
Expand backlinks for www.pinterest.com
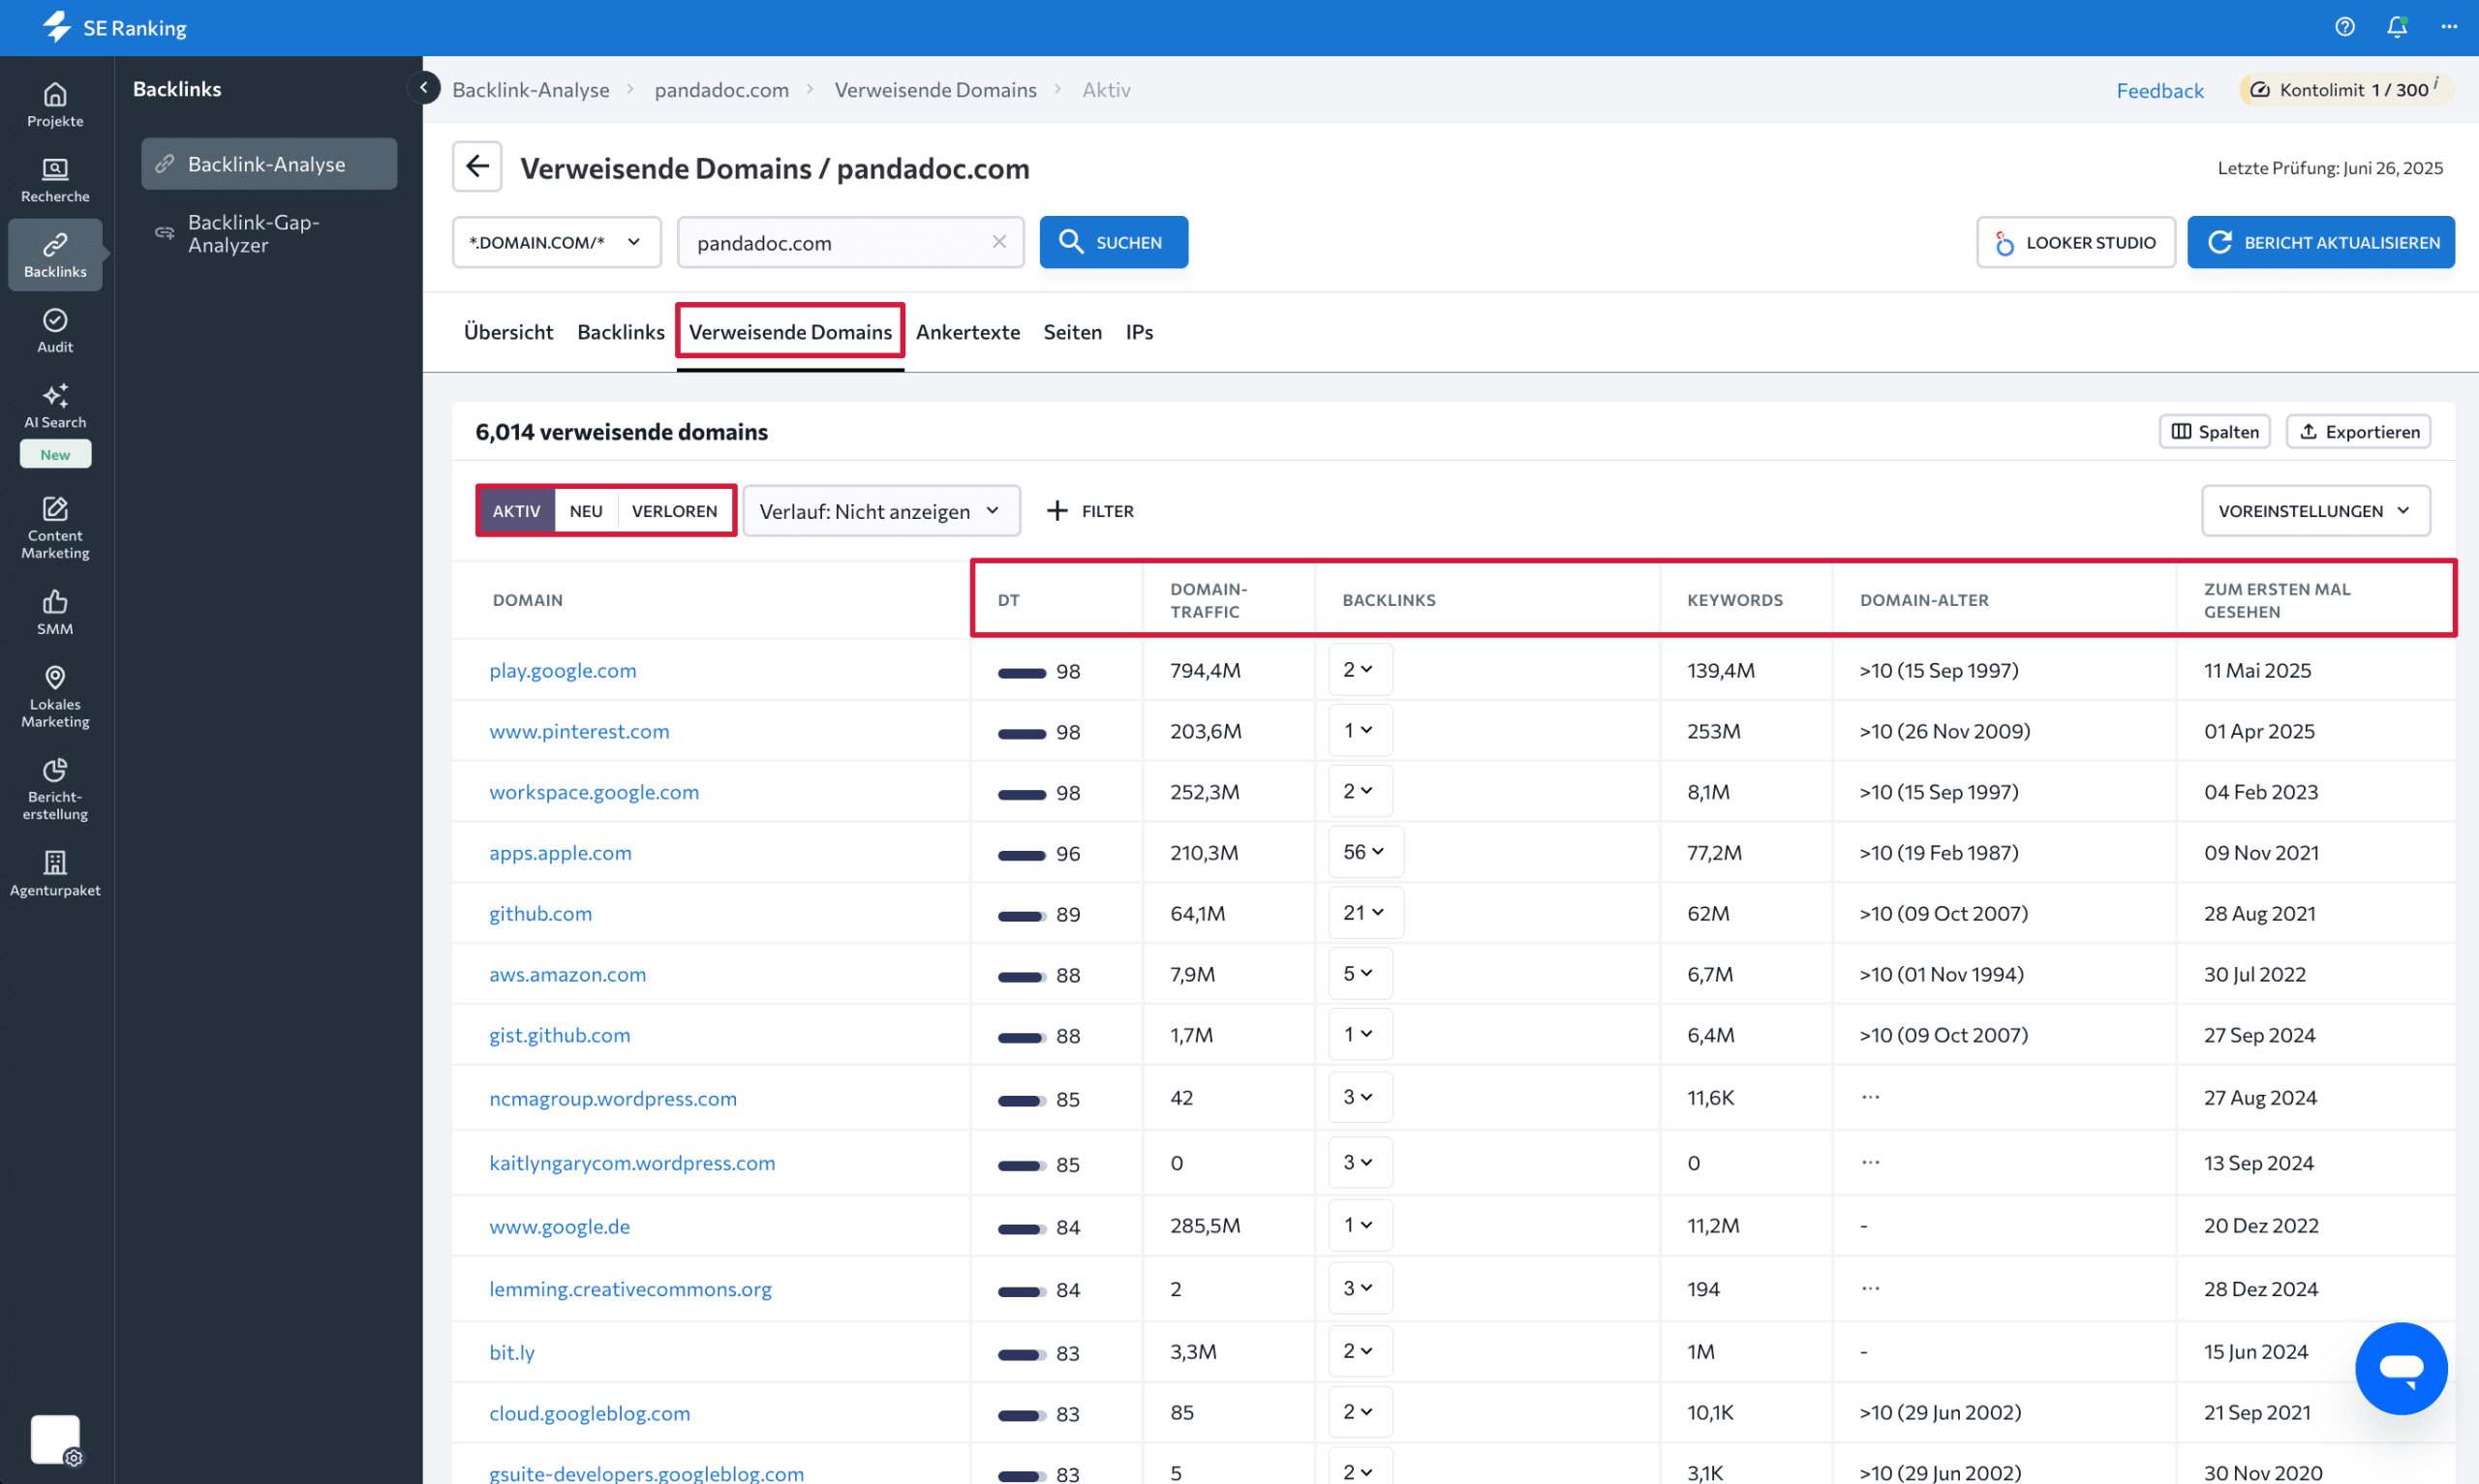coord(1359,731)
